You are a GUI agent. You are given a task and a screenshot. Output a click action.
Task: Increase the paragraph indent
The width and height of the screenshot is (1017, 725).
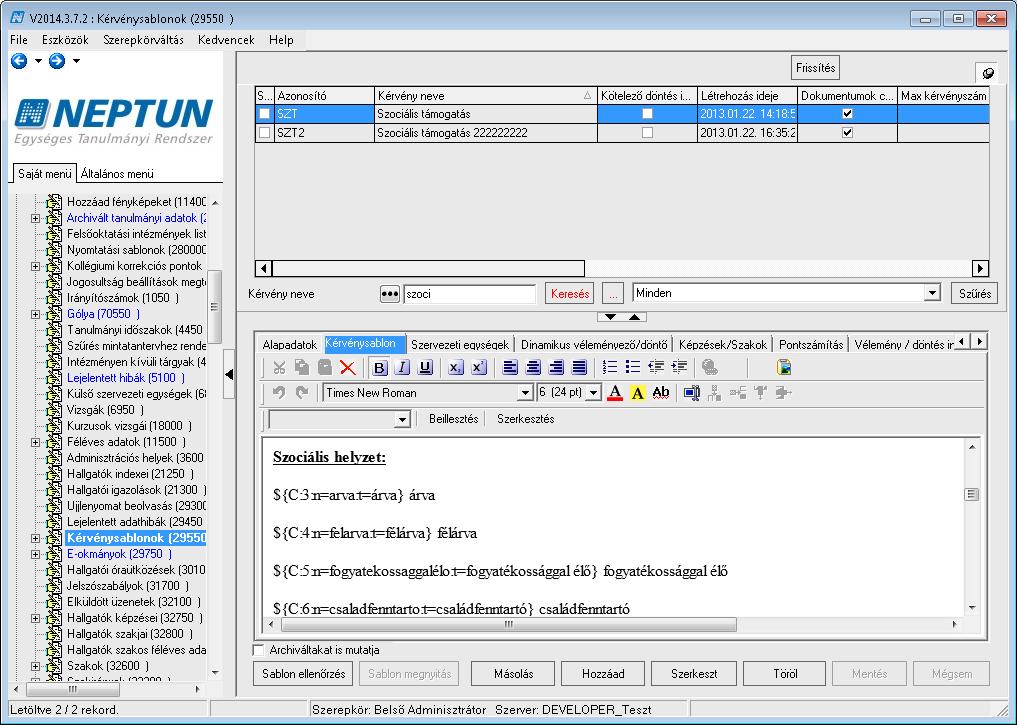[679, 368]
